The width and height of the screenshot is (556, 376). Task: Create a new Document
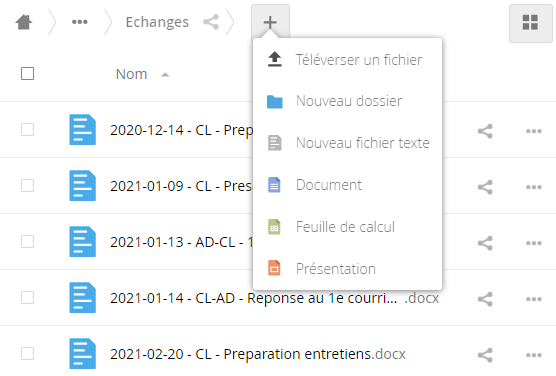pos(347,185)
